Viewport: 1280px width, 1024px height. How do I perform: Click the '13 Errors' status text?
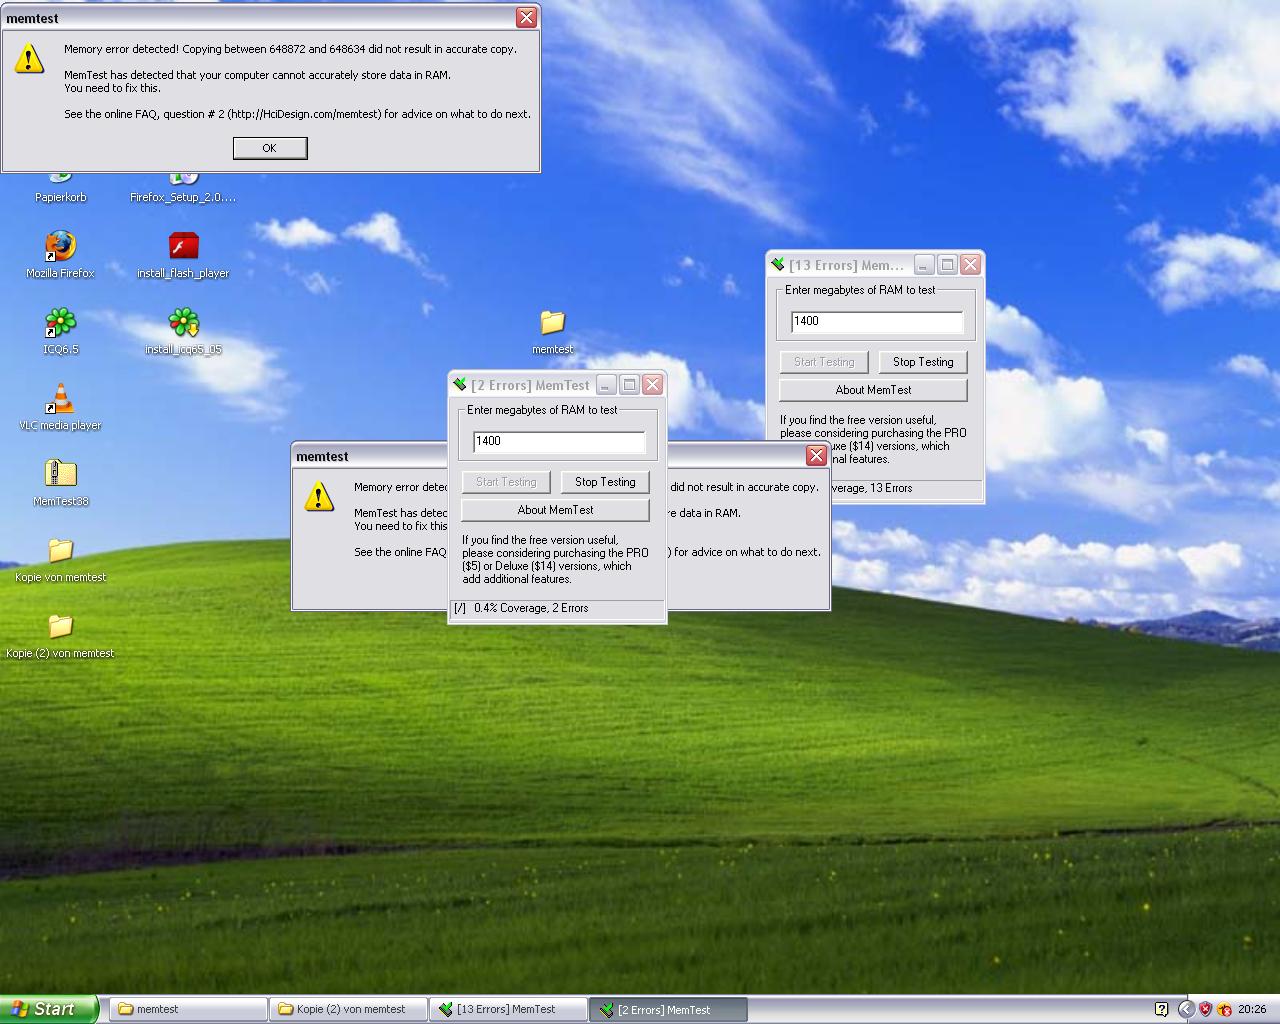click(x=891, y=488)
